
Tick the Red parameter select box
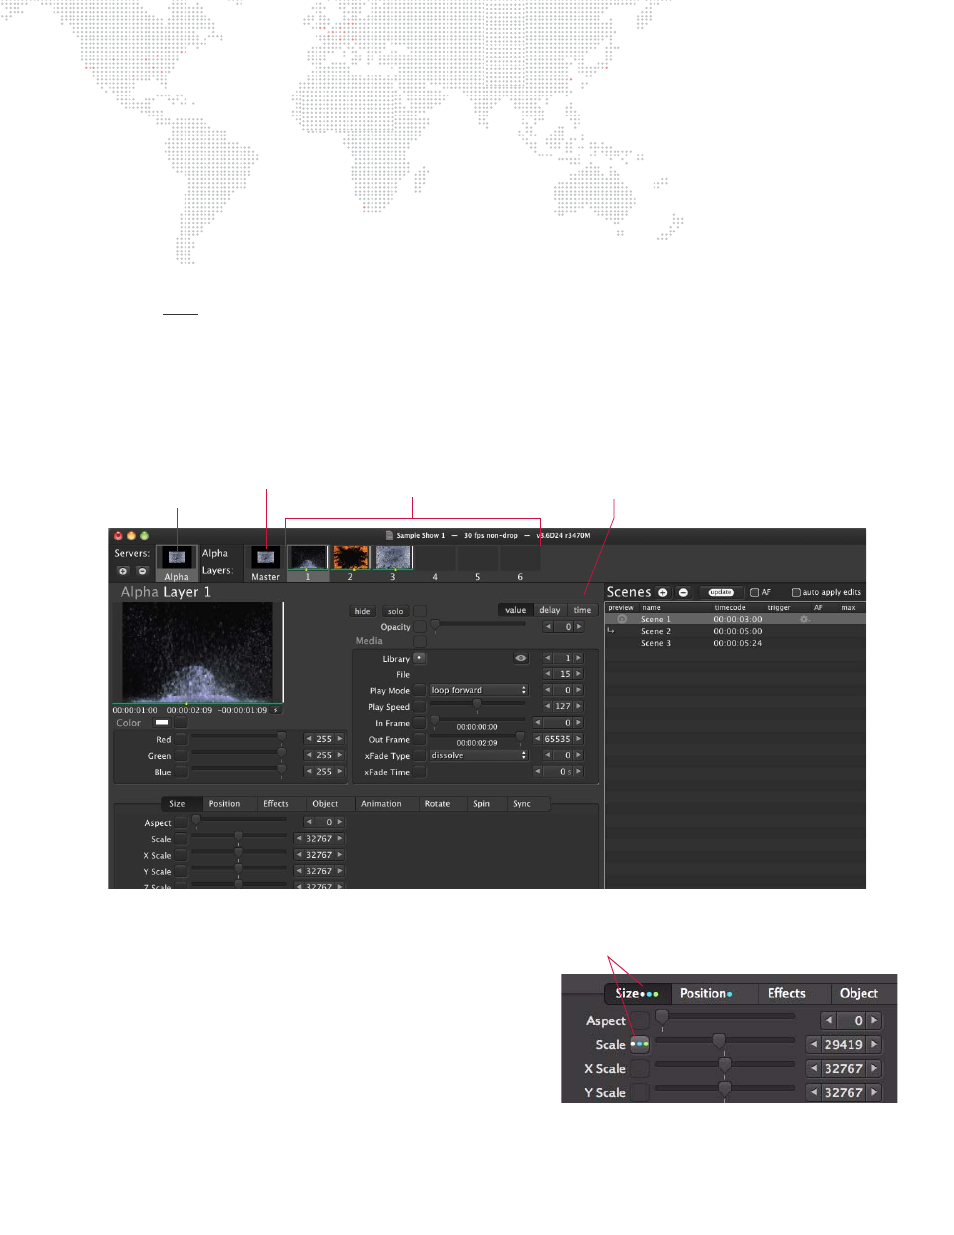tap(181, 739)
